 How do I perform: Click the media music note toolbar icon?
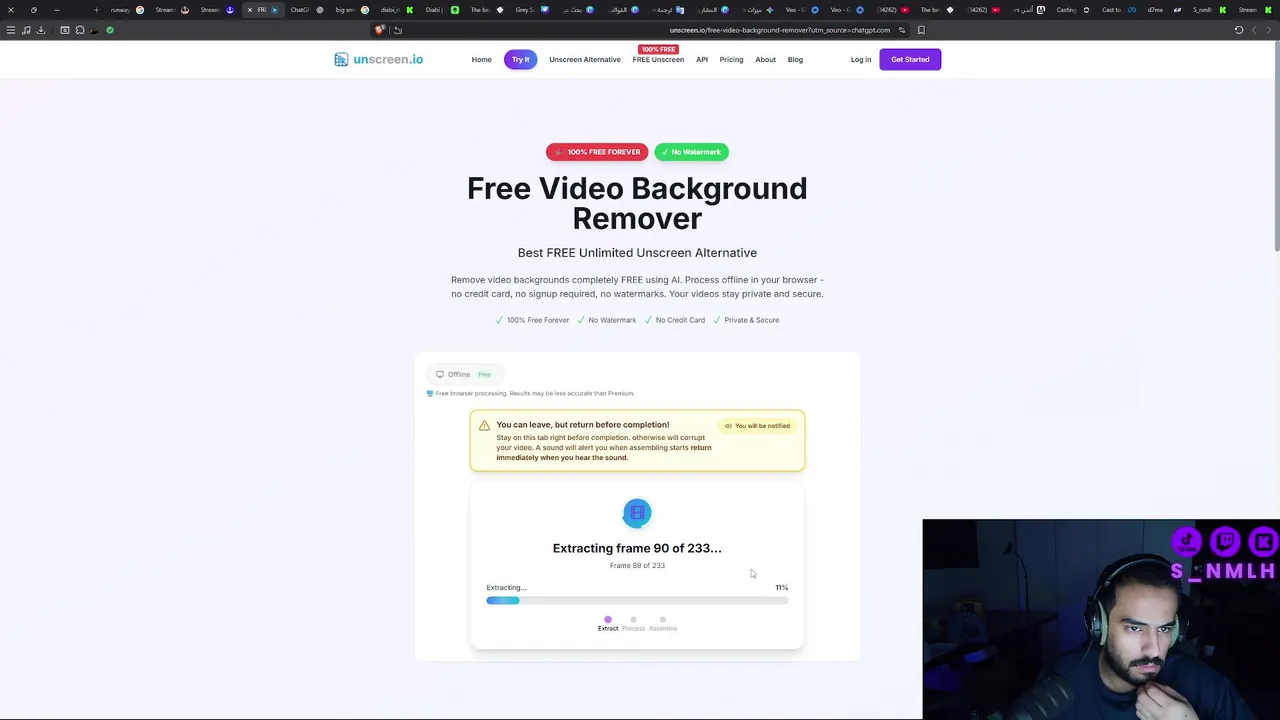pos(26,30)
